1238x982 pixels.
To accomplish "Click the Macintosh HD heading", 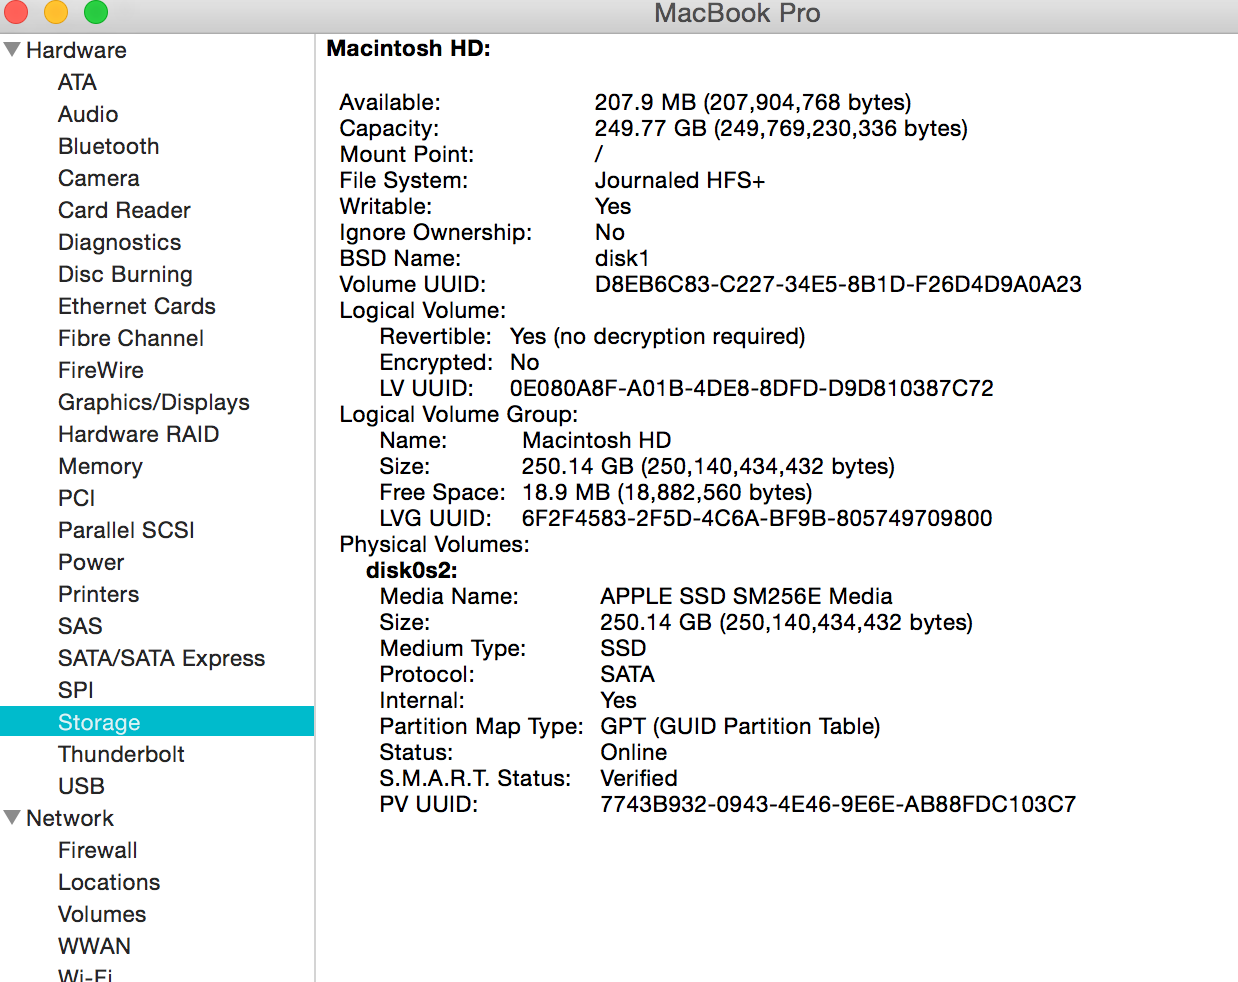I will tap(409, 48).
